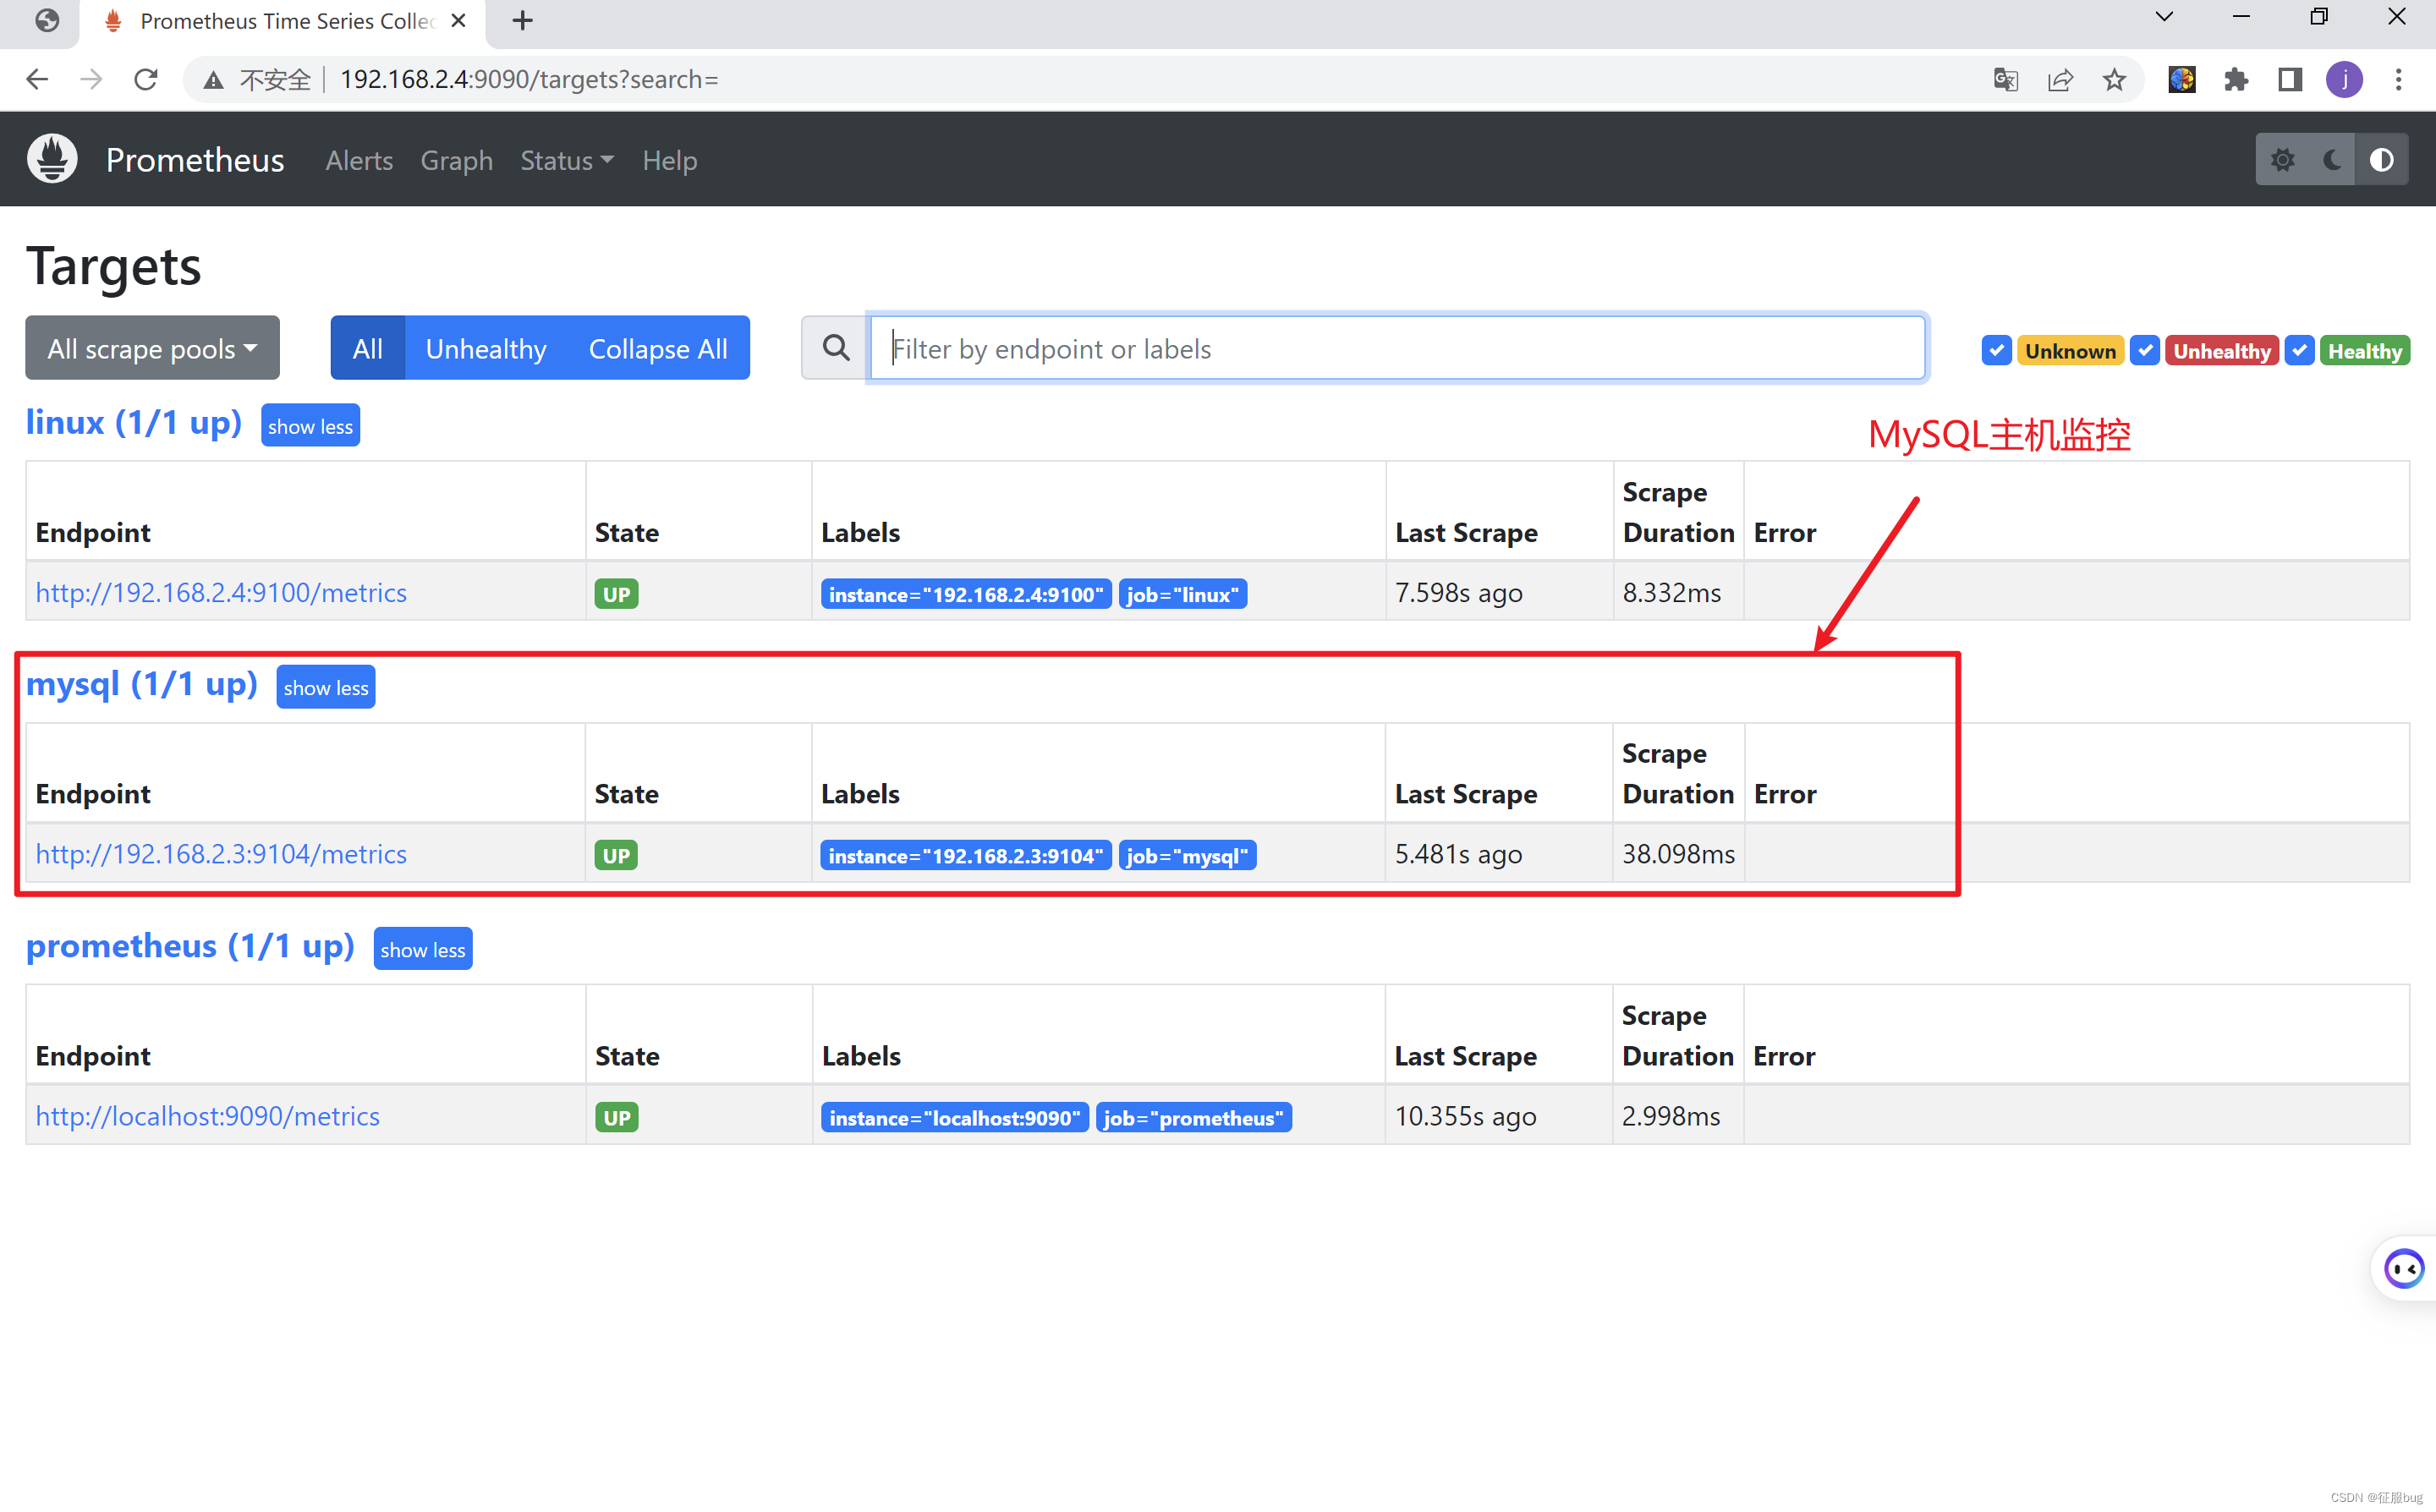This screenshot has height=1512, width=2436.
Task: Open the colorful browser extension
Action: 2181,79
